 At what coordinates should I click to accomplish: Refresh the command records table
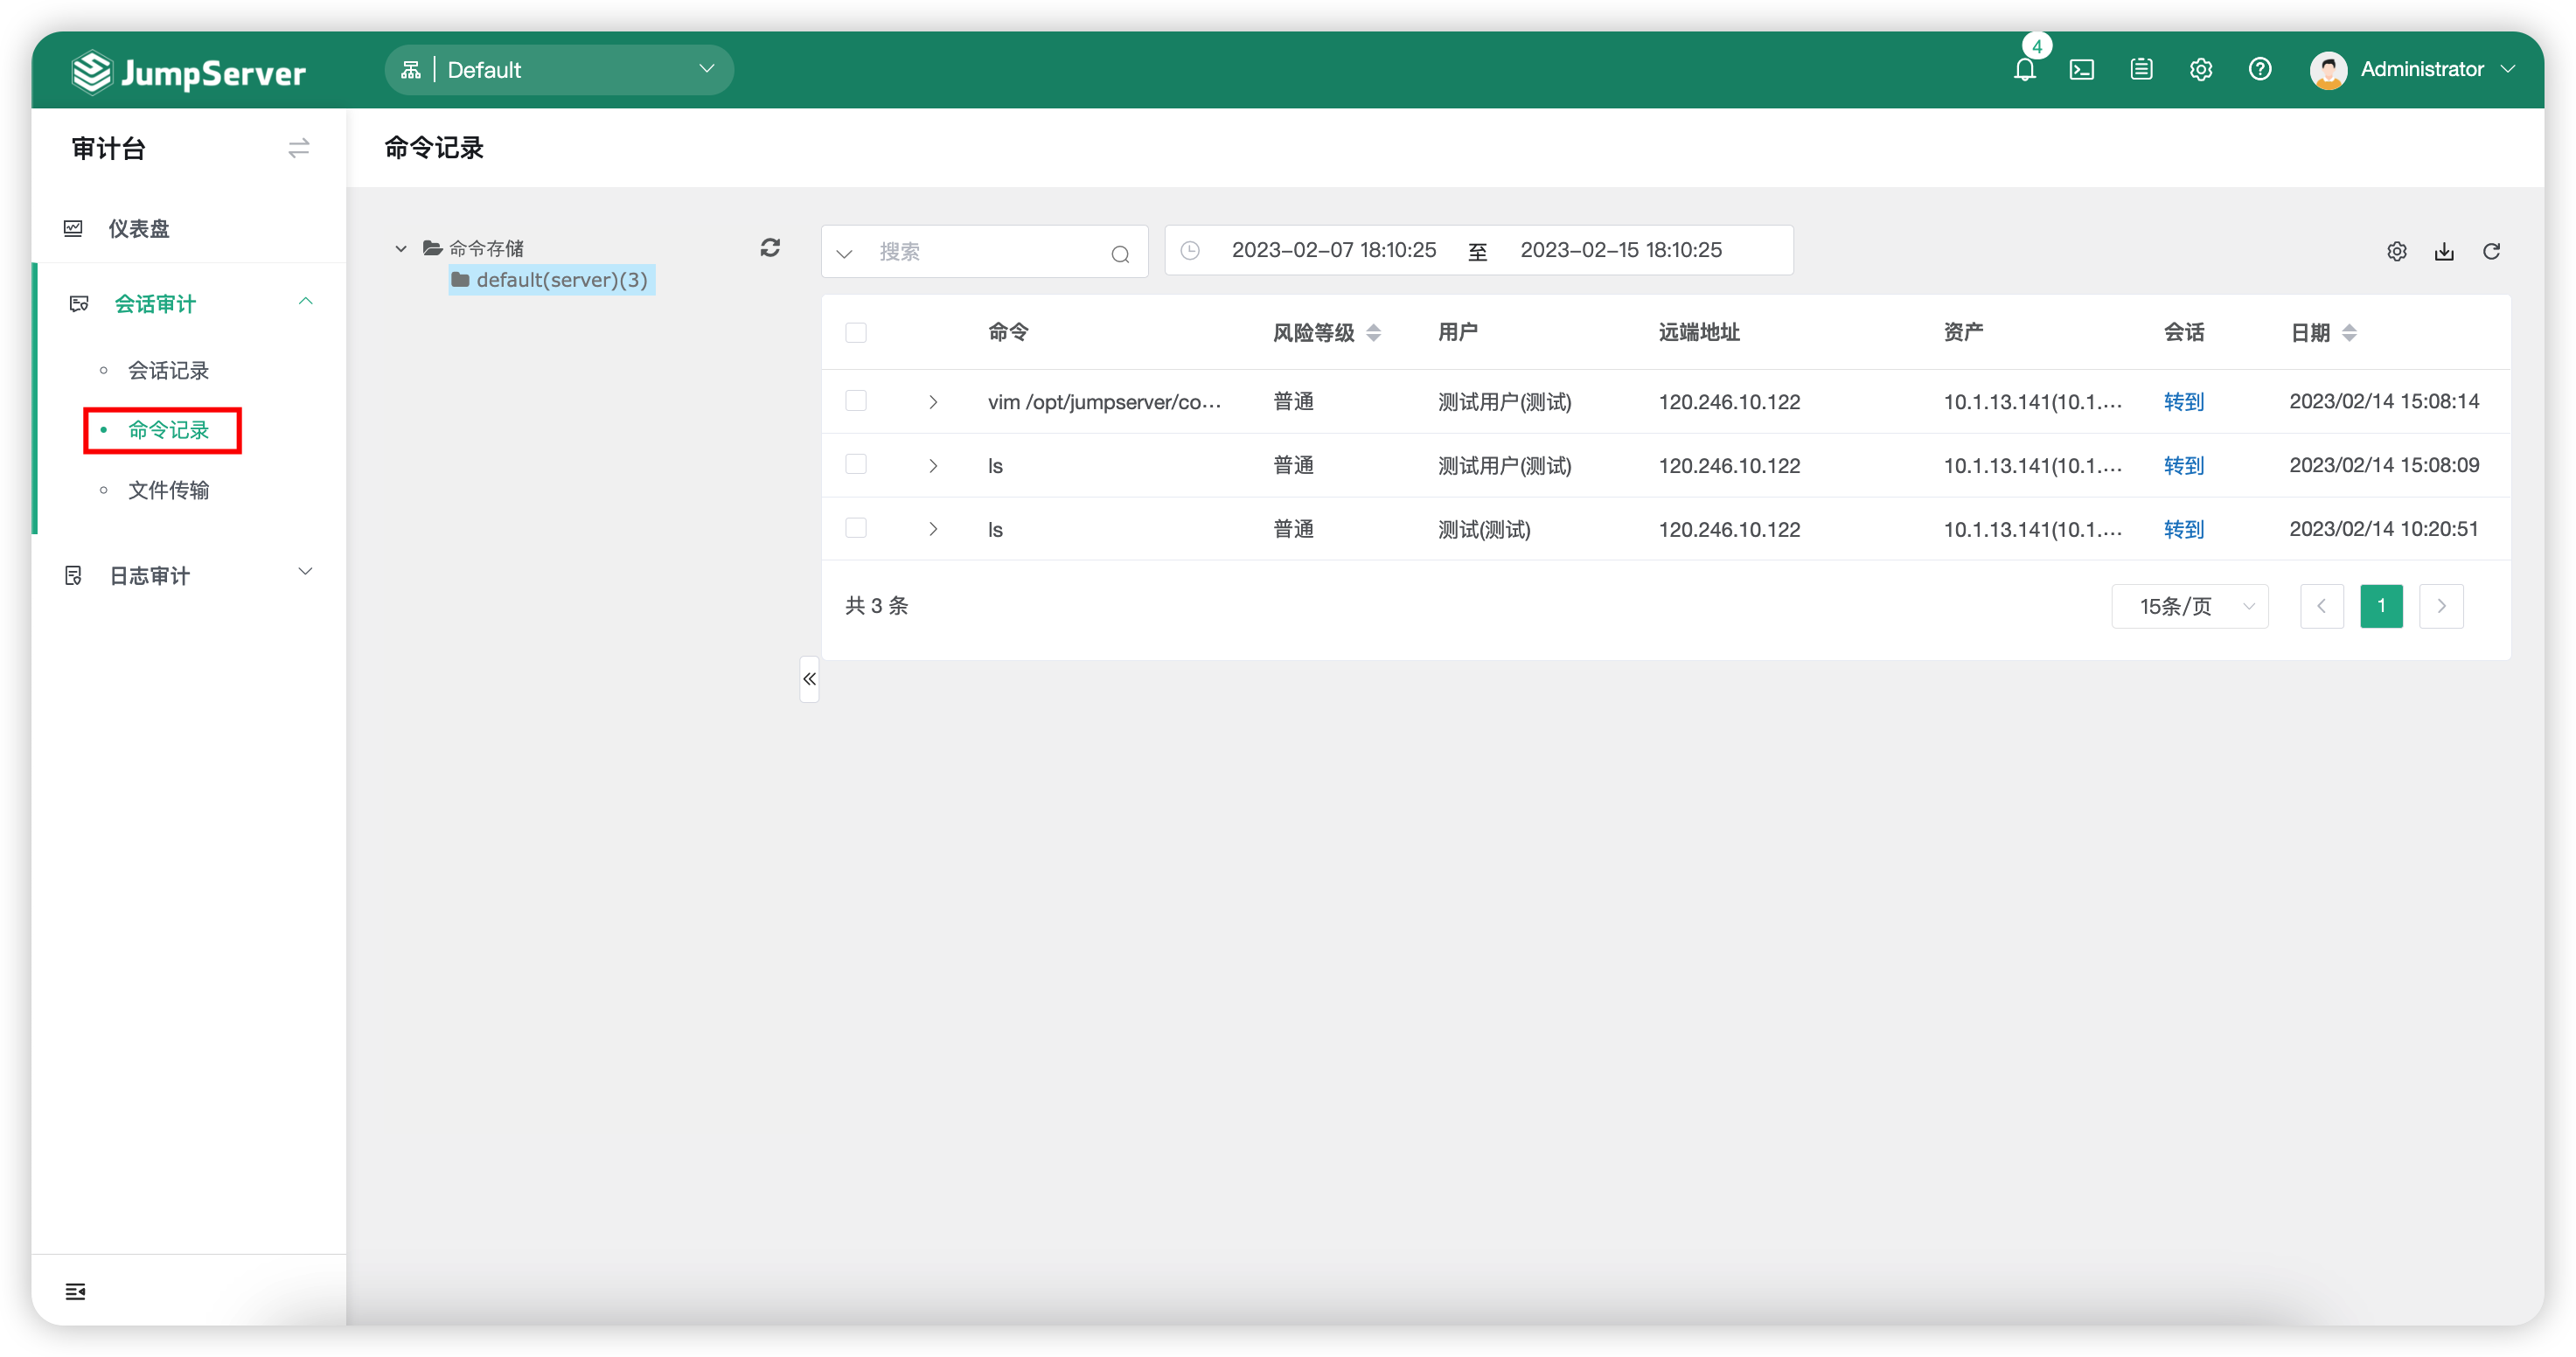click(2492, 251)
